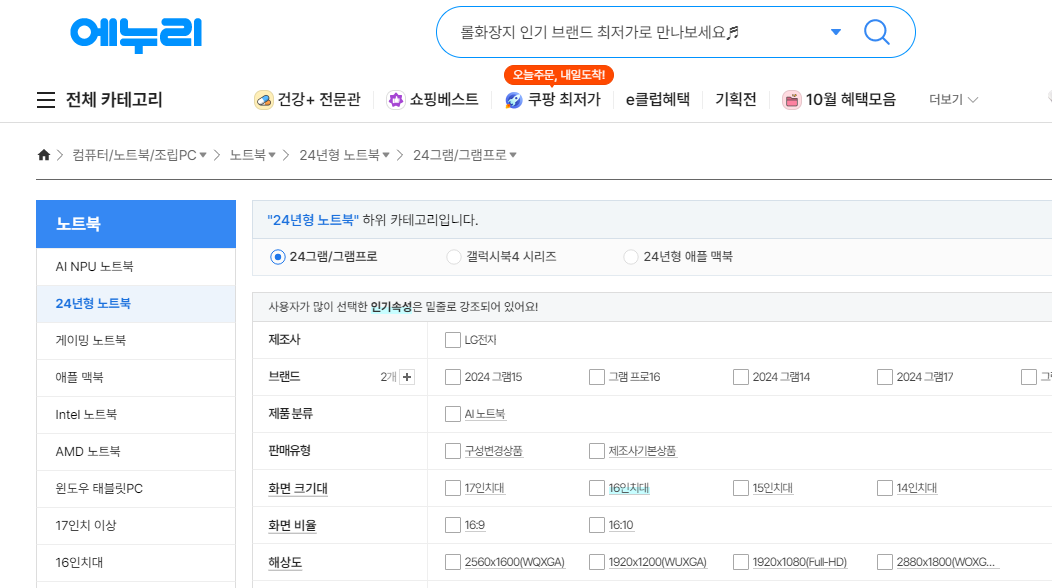This screenshot has height=588, width=1052.
Task: Open 전체 카테고리 menu label
Action: coord(114,100)
